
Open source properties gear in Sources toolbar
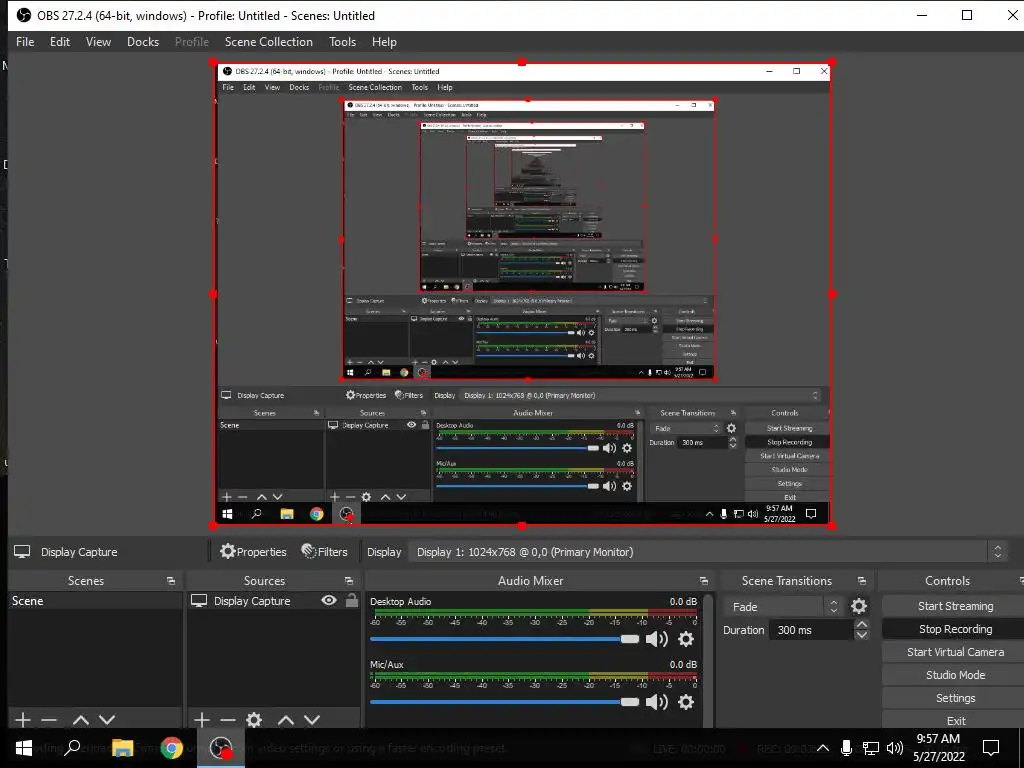[x=254, y=720]
